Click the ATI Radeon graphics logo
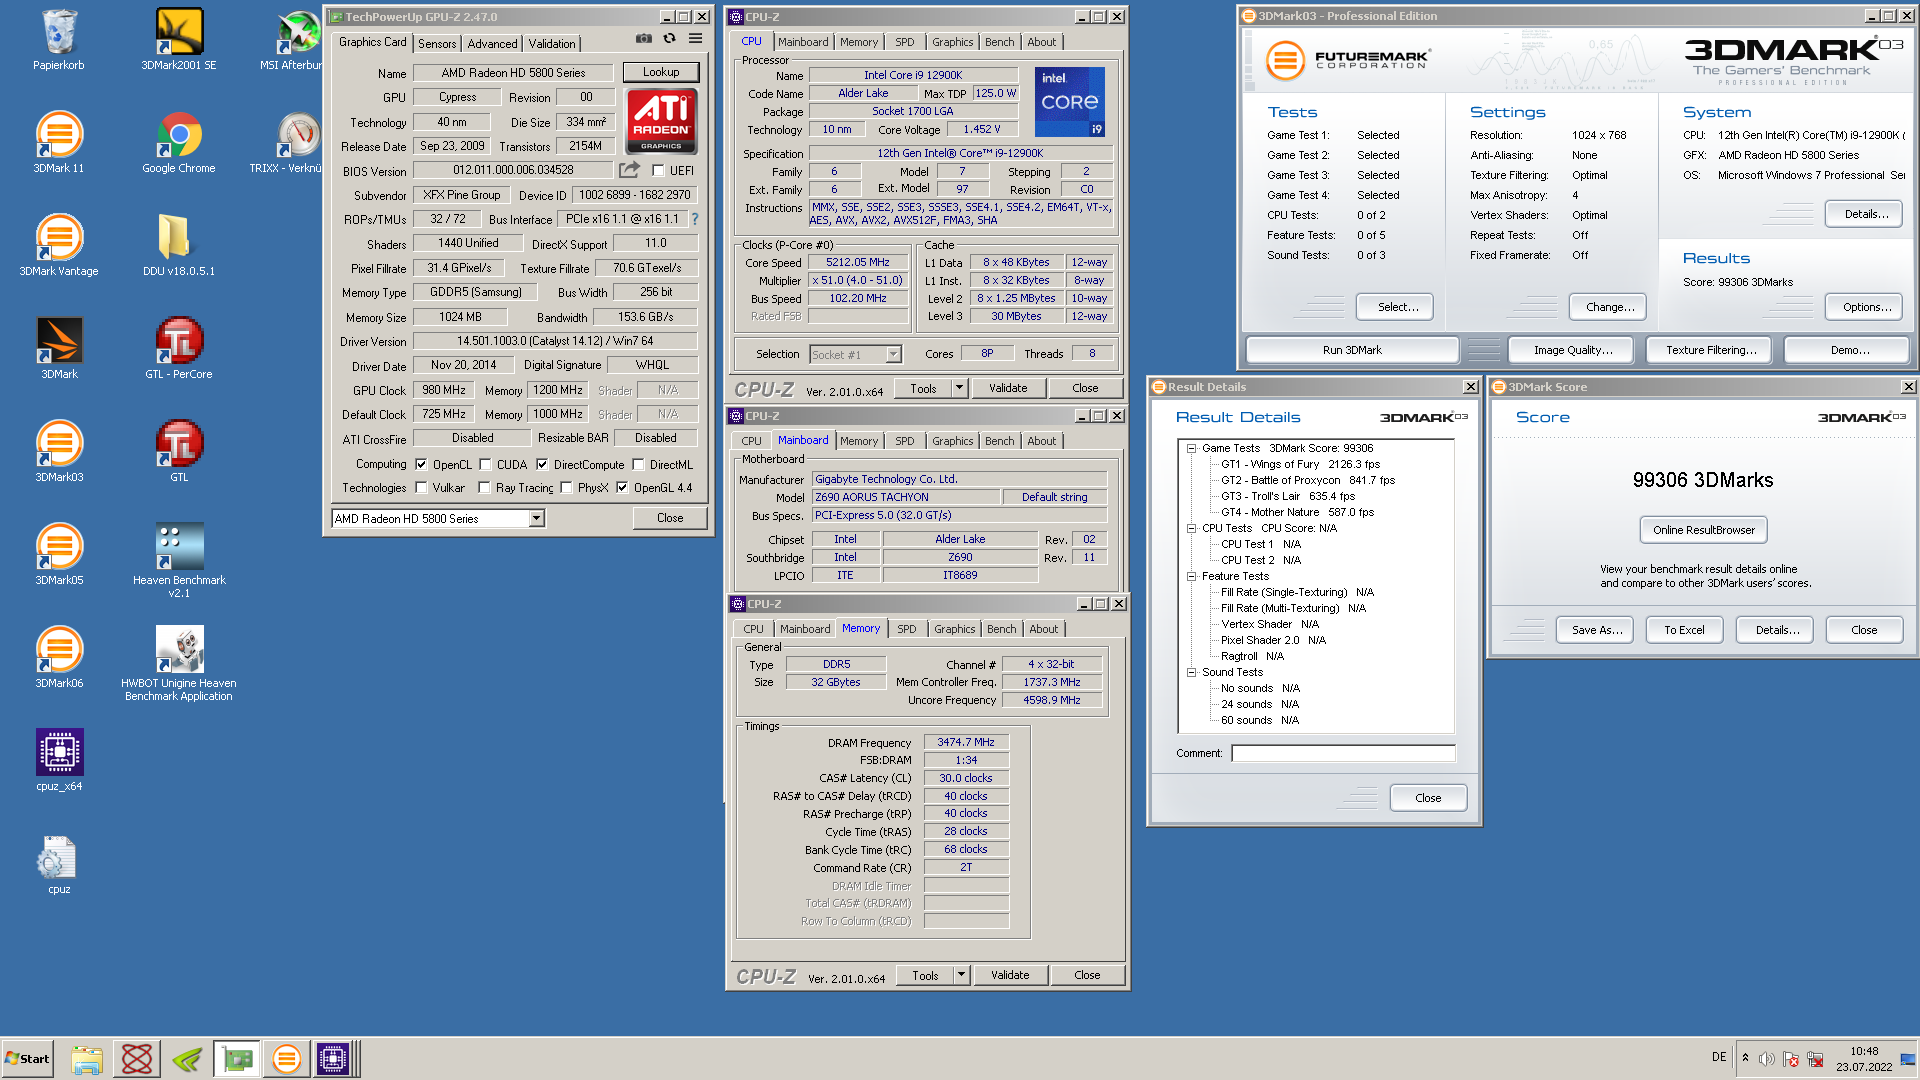 tap(661, 121)
